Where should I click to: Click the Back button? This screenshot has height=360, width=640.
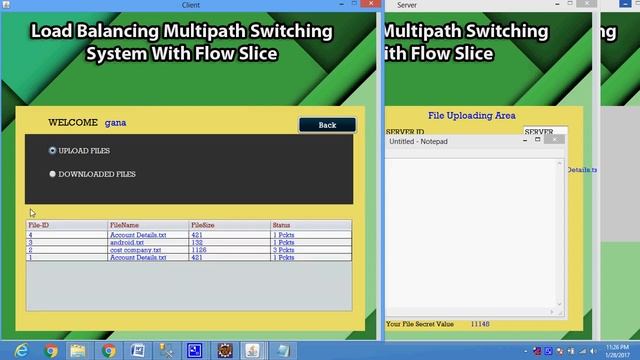(x=327, y=125)
